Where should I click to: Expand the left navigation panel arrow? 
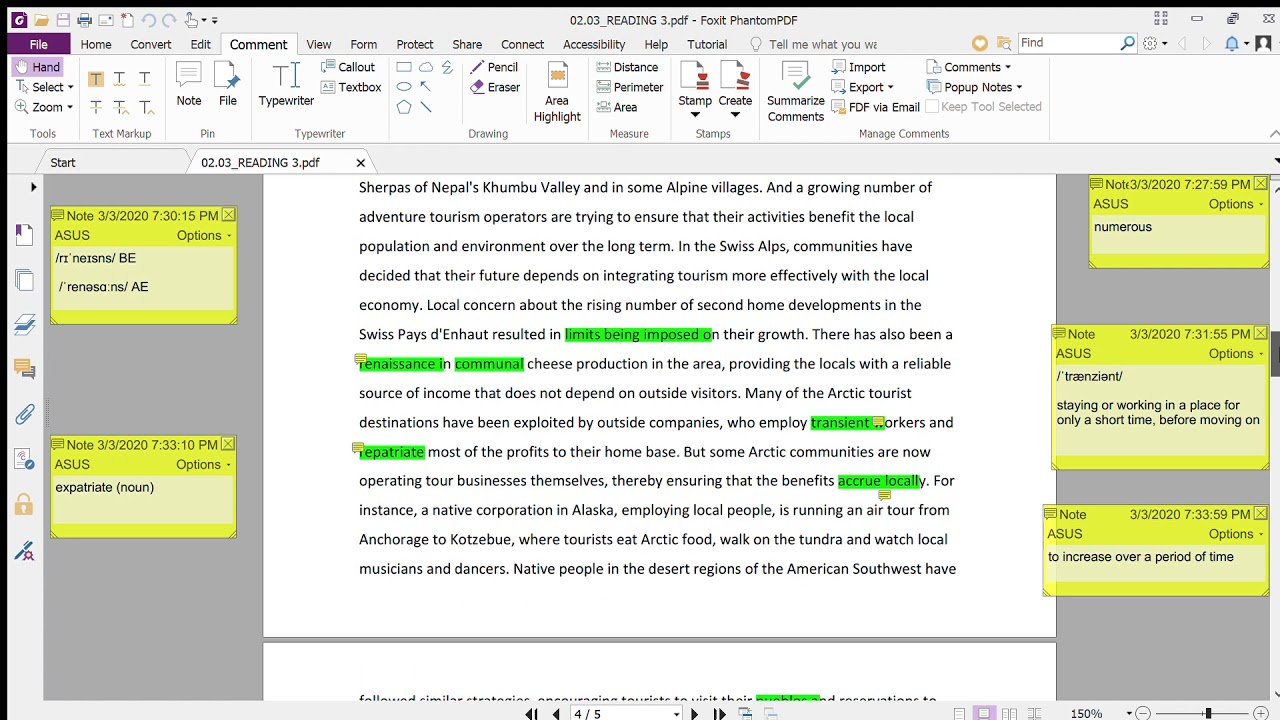(x=33, y=187)
